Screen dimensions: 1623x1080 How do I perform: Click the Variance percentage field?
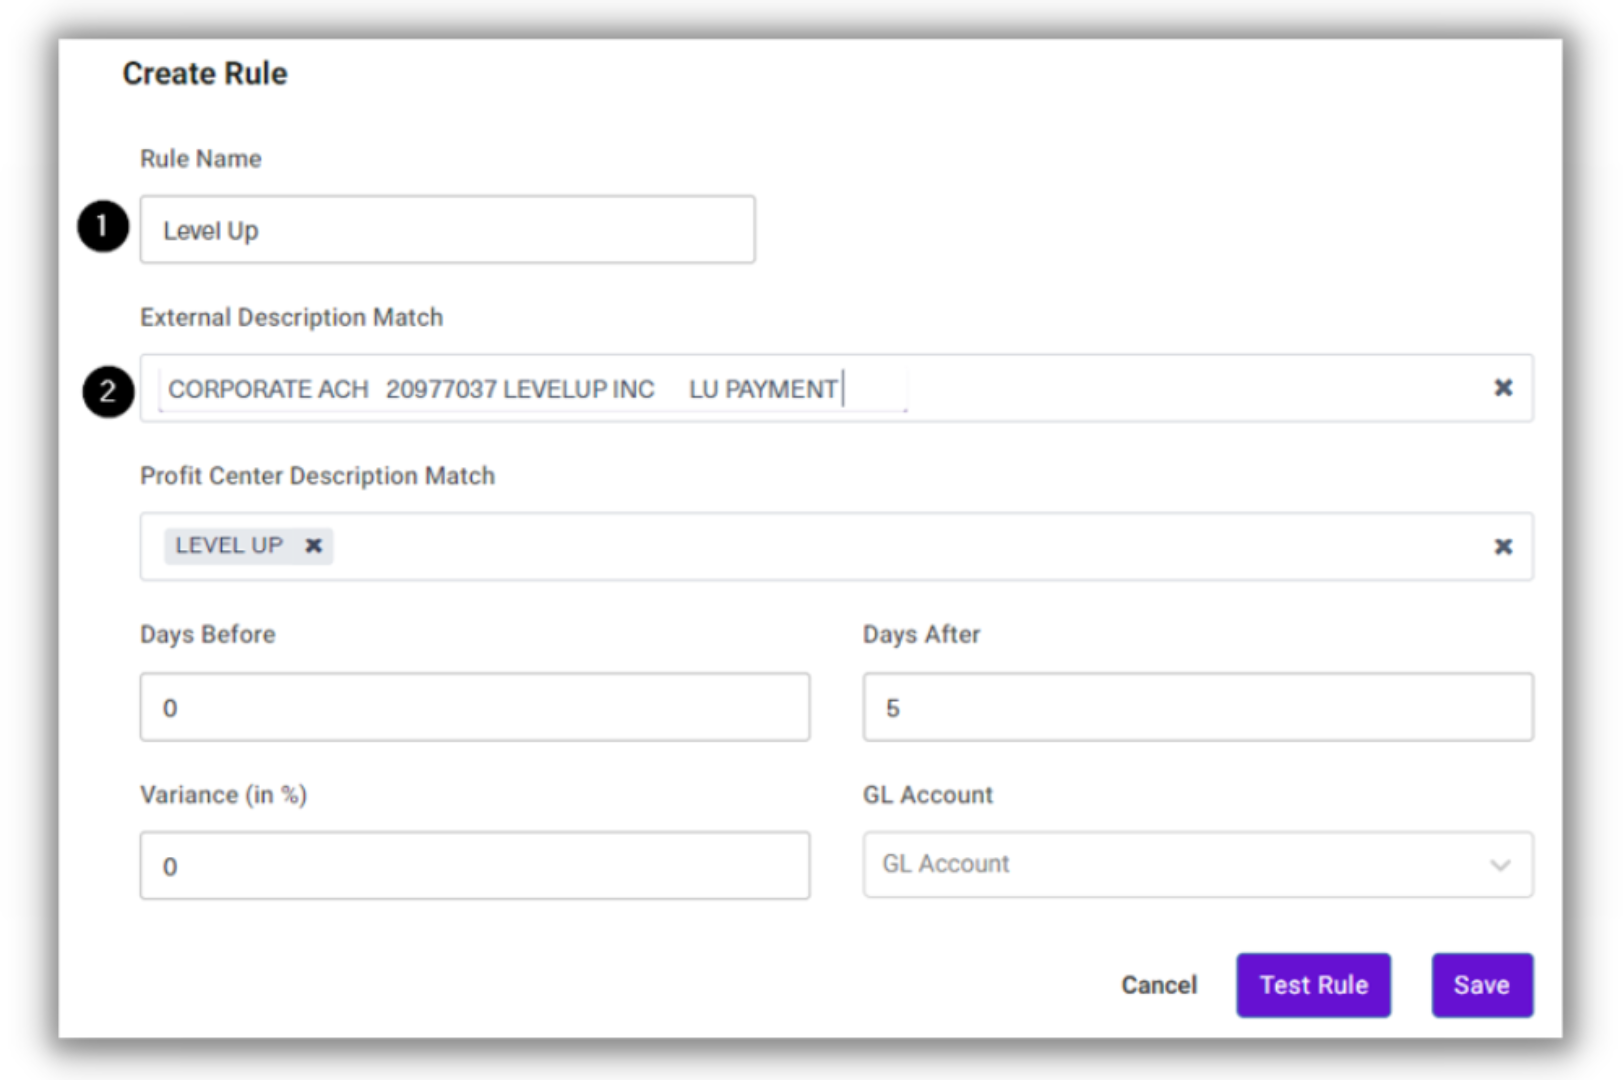click(x=474, y=864)
